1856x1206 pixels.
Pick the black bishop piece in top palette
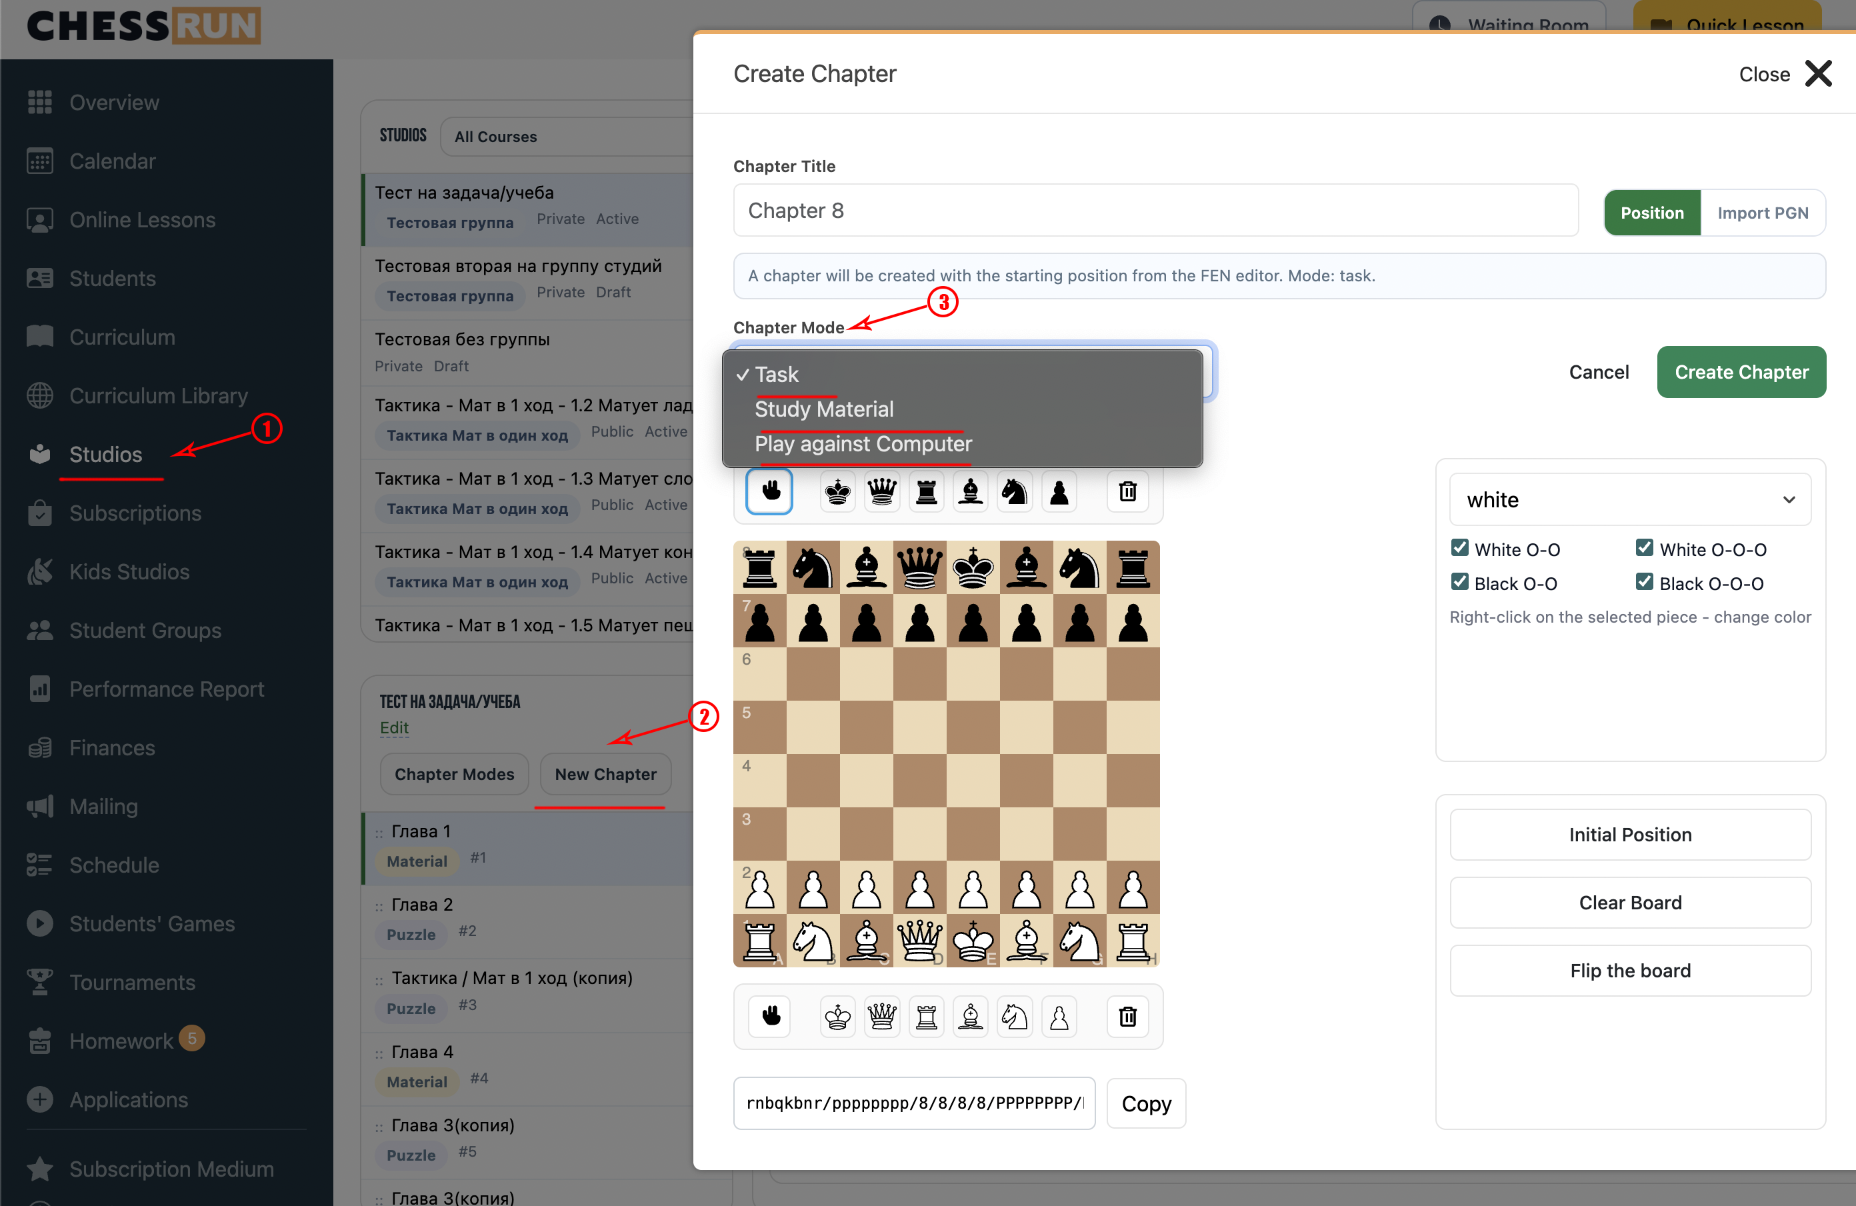click(x=971, y=491)
